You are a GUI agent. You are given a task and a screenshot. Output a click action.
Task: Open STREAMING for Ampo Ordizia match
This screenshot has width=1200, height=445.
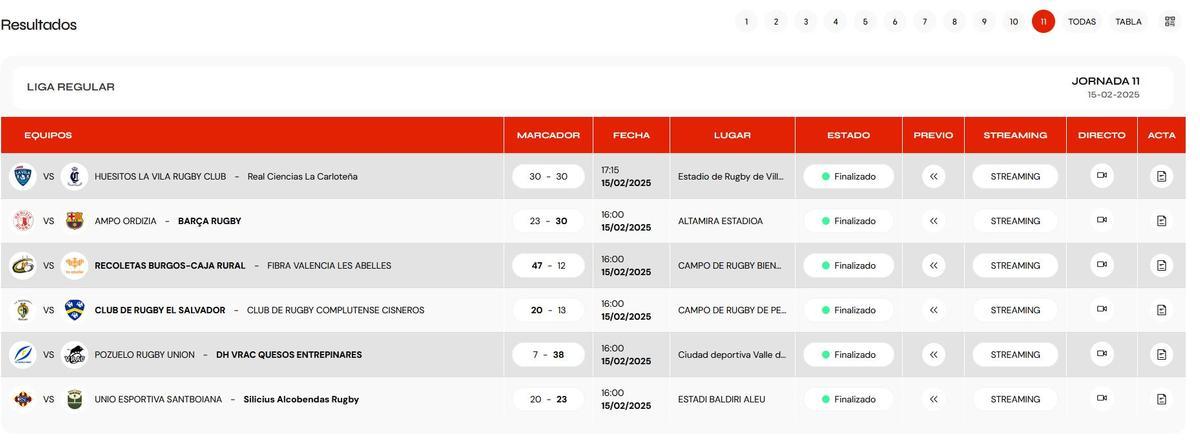click(1015, 221)
